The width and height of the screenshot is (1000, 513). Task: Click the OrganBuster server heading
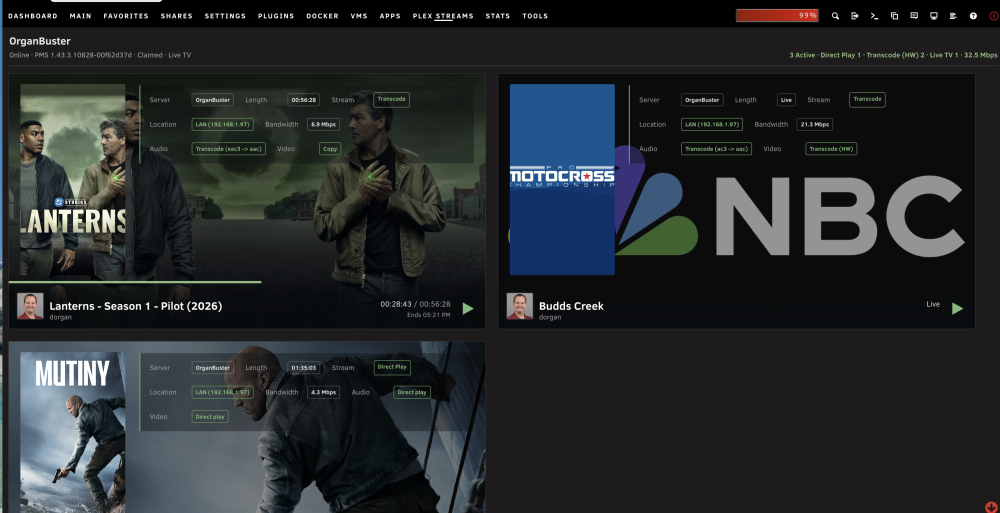tap(40, 41)
